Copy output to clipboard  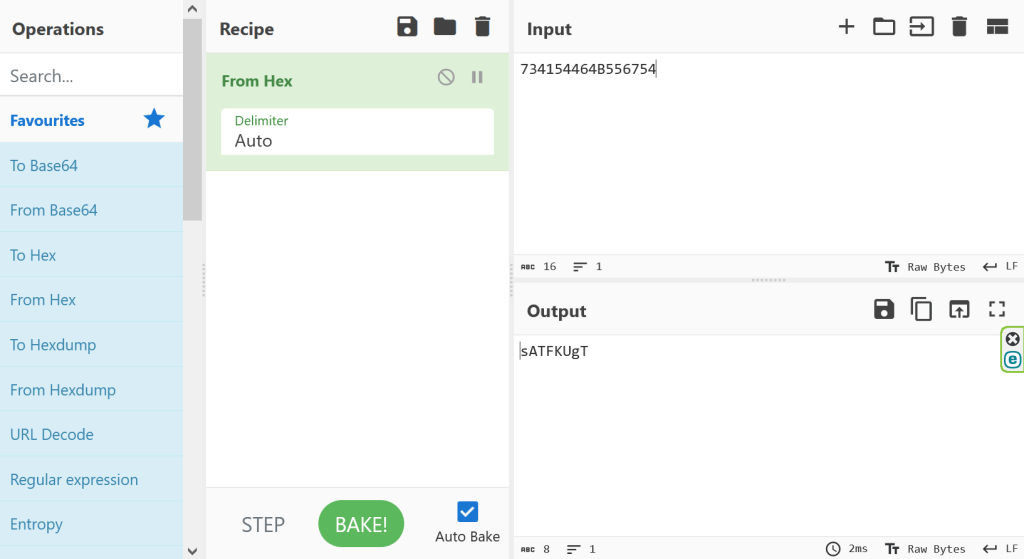(x=921, y=310)
